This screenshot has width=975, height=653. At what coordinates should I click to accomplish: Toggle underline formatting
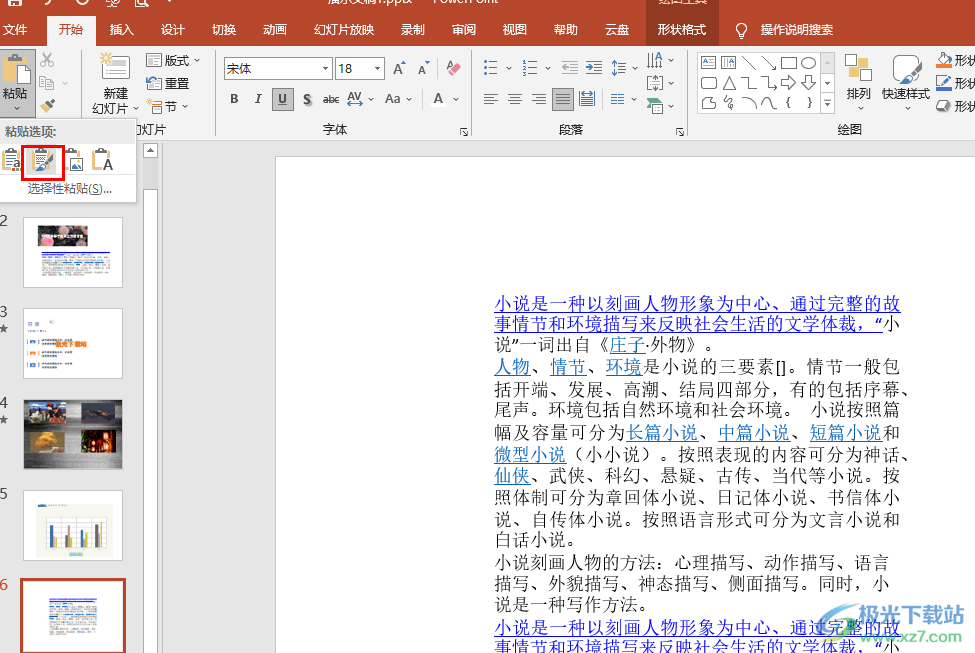click(282, 99)
